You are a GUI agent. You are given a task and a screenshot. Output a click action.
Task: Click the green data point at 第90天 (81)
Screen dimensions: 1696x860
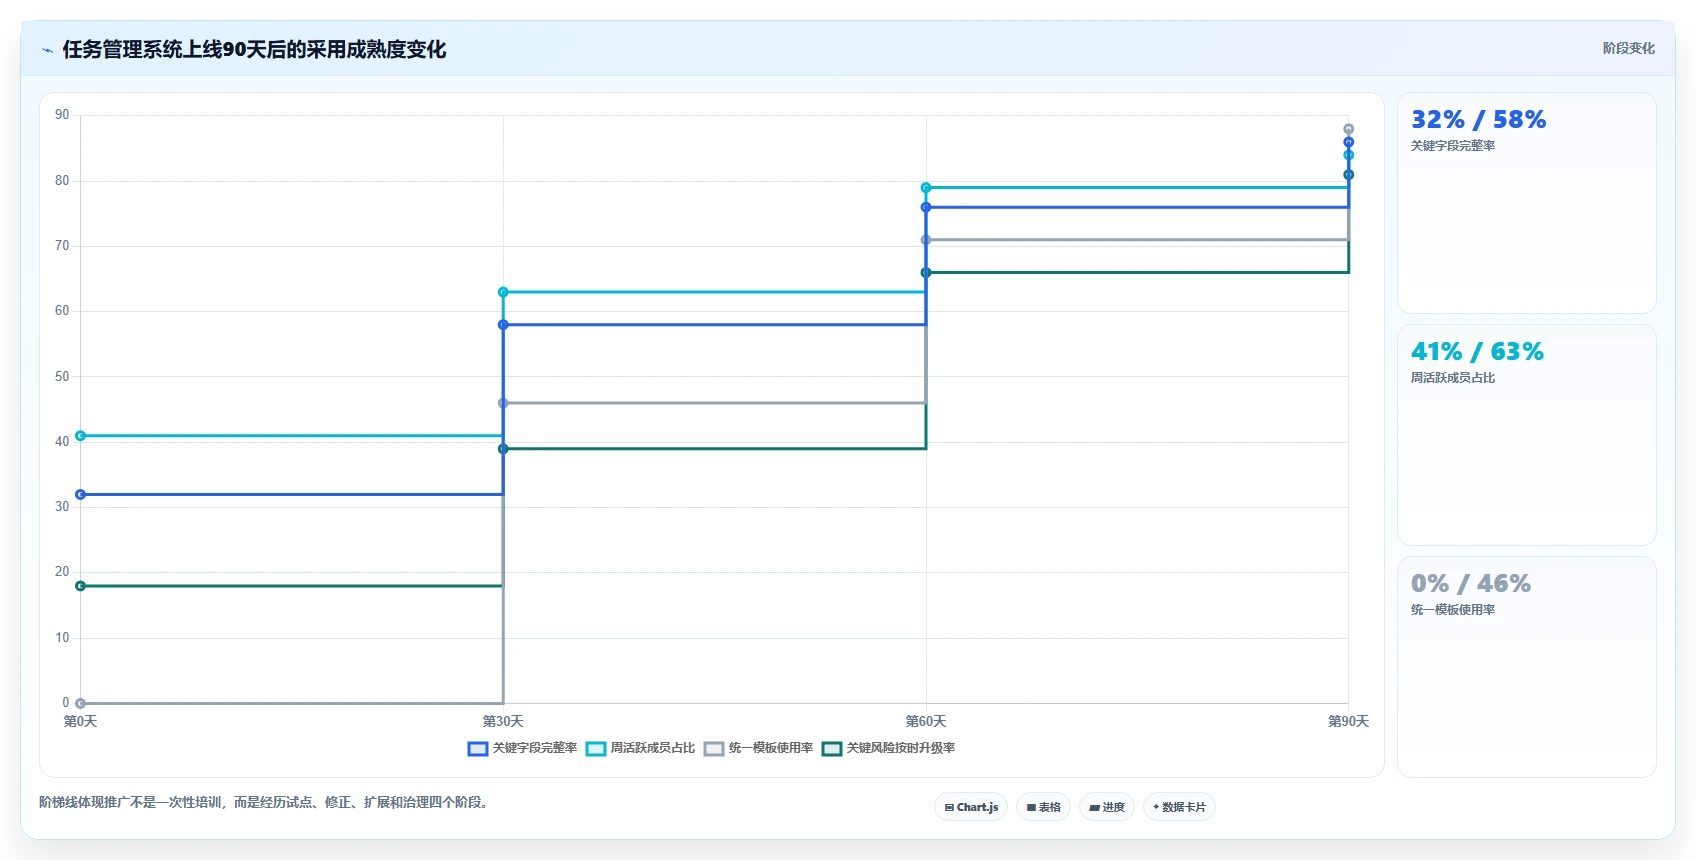point(1348,175)
